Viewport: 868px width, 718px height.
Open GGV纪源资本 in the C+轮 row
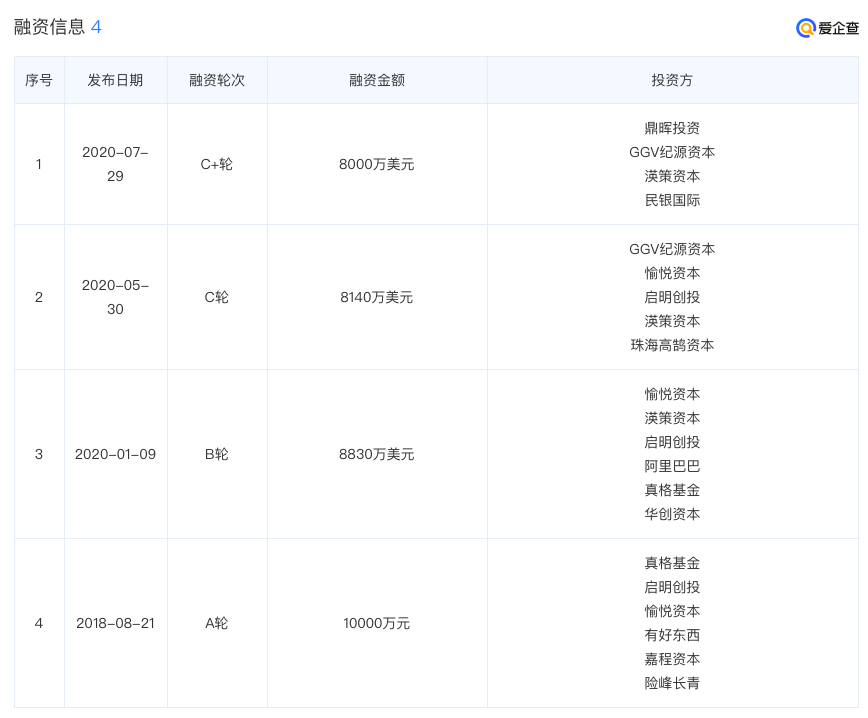point(672,152)
